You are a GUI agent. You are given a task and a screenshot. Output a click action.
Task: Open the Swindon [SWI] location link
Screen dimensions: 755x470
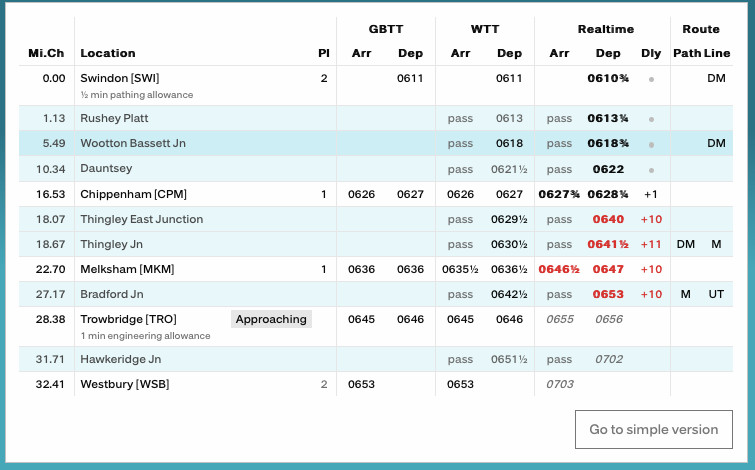(120, 78)
